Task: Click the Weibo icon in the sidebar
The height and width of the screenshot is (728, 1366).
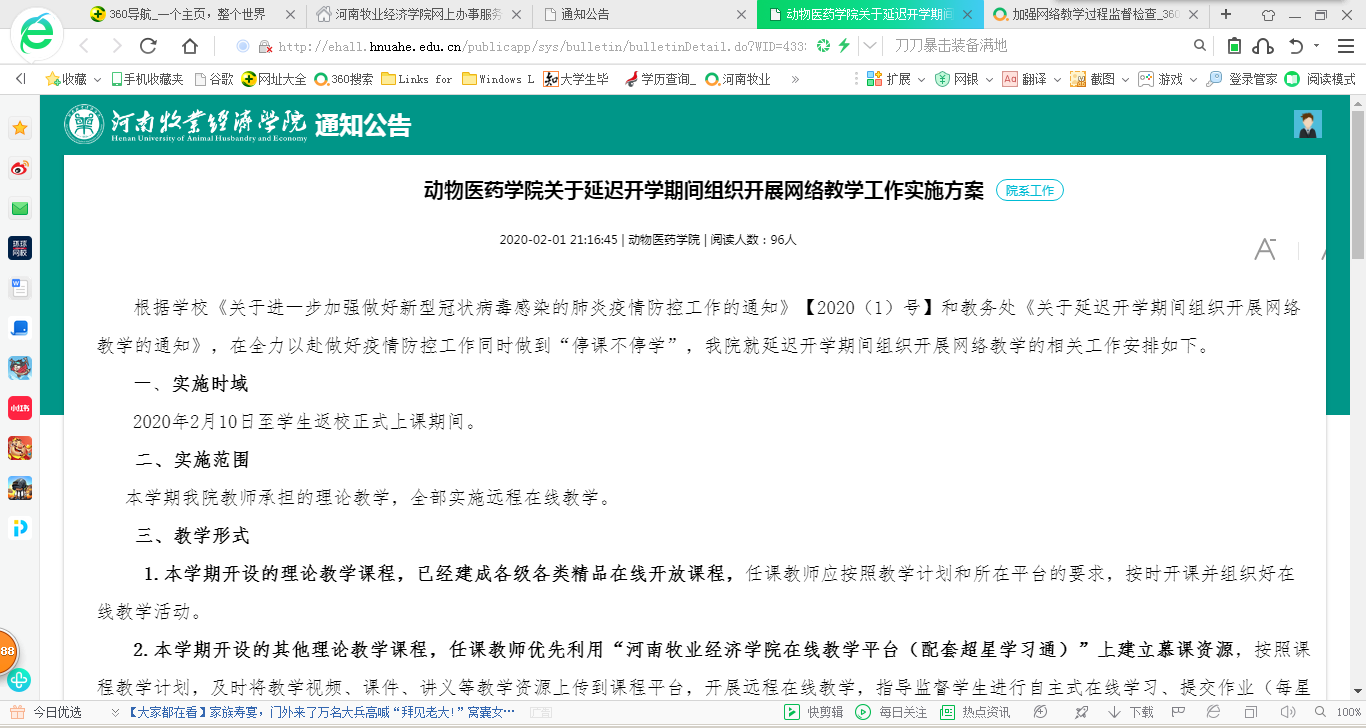Action: tap(20, 168)
